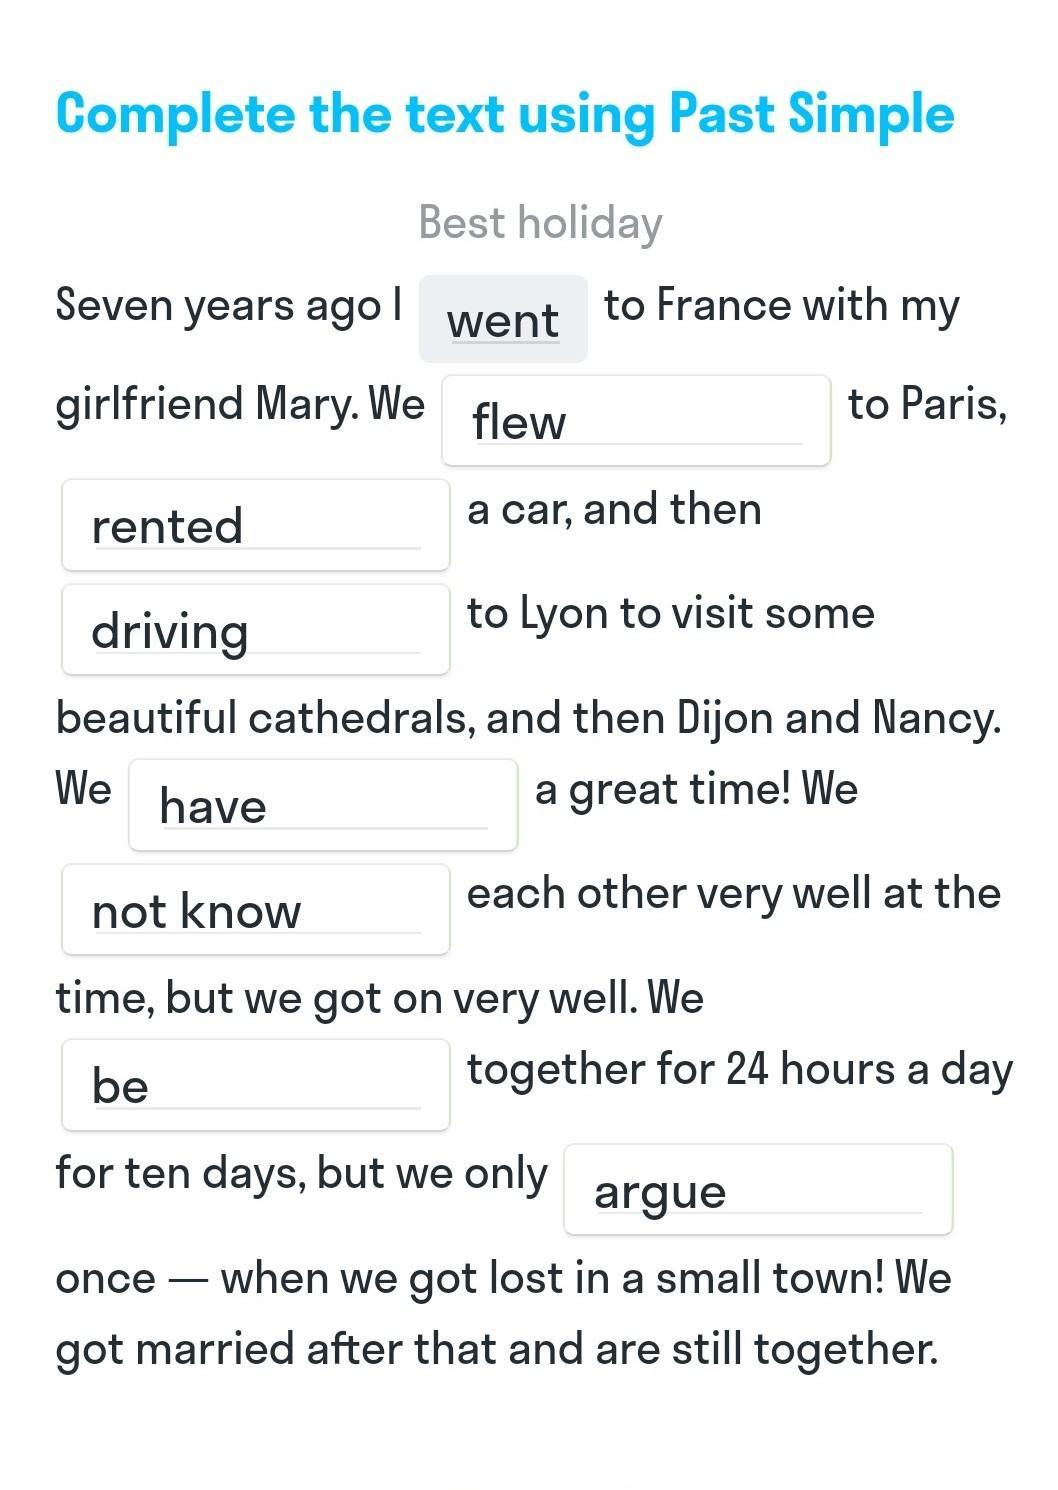Click the 'Best holiday' subtitle
The height and width of the screenshot is (1490, 1058).
pyautogui.click(x=540, y=222)
